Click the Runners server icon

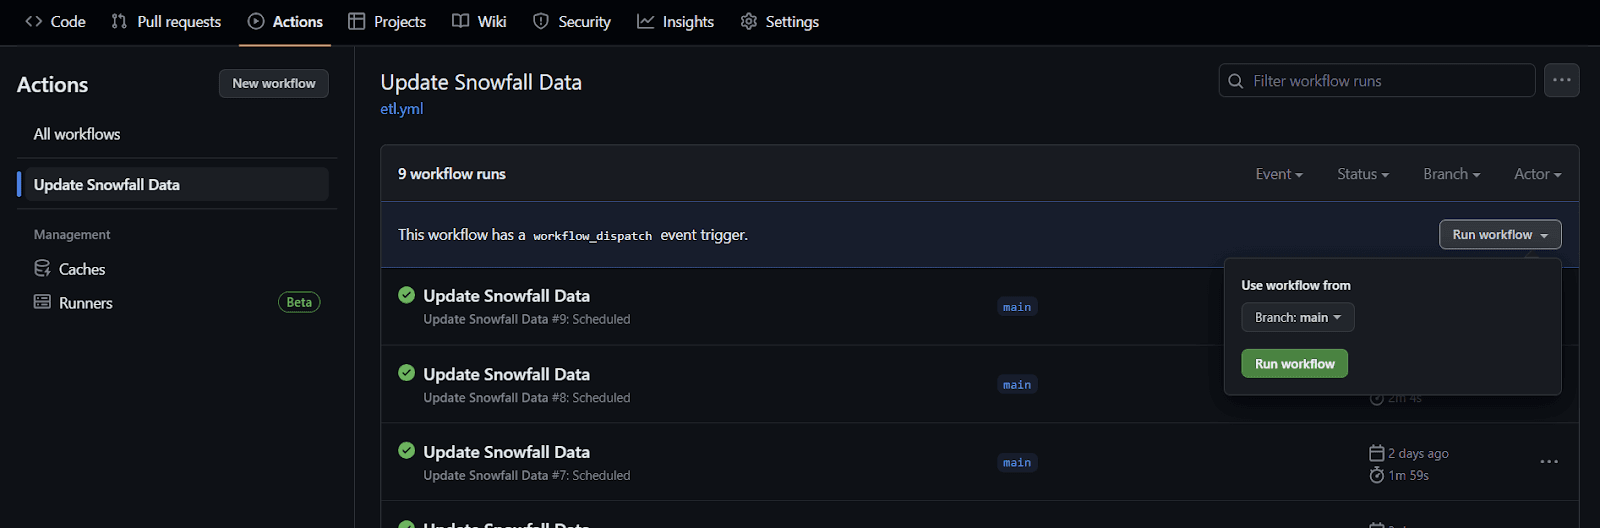(42, 302)
